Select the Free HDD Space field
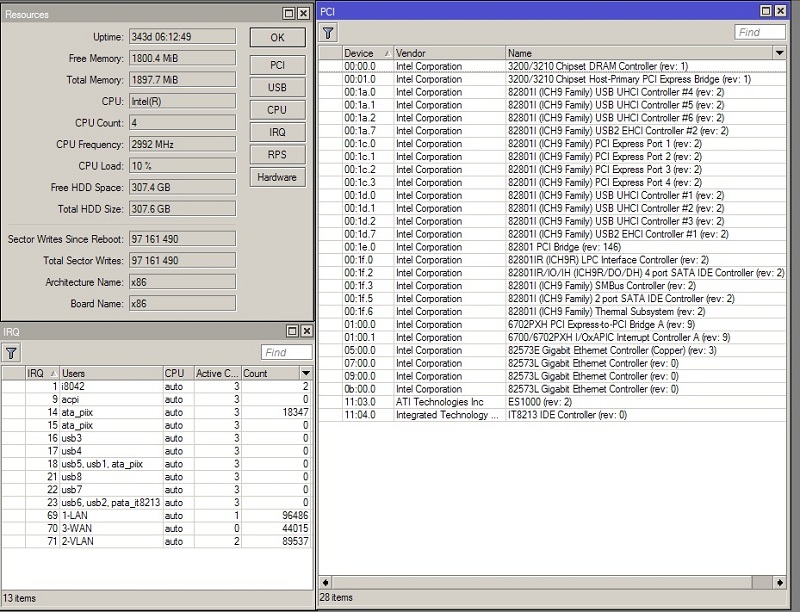 tap(183, 187)
